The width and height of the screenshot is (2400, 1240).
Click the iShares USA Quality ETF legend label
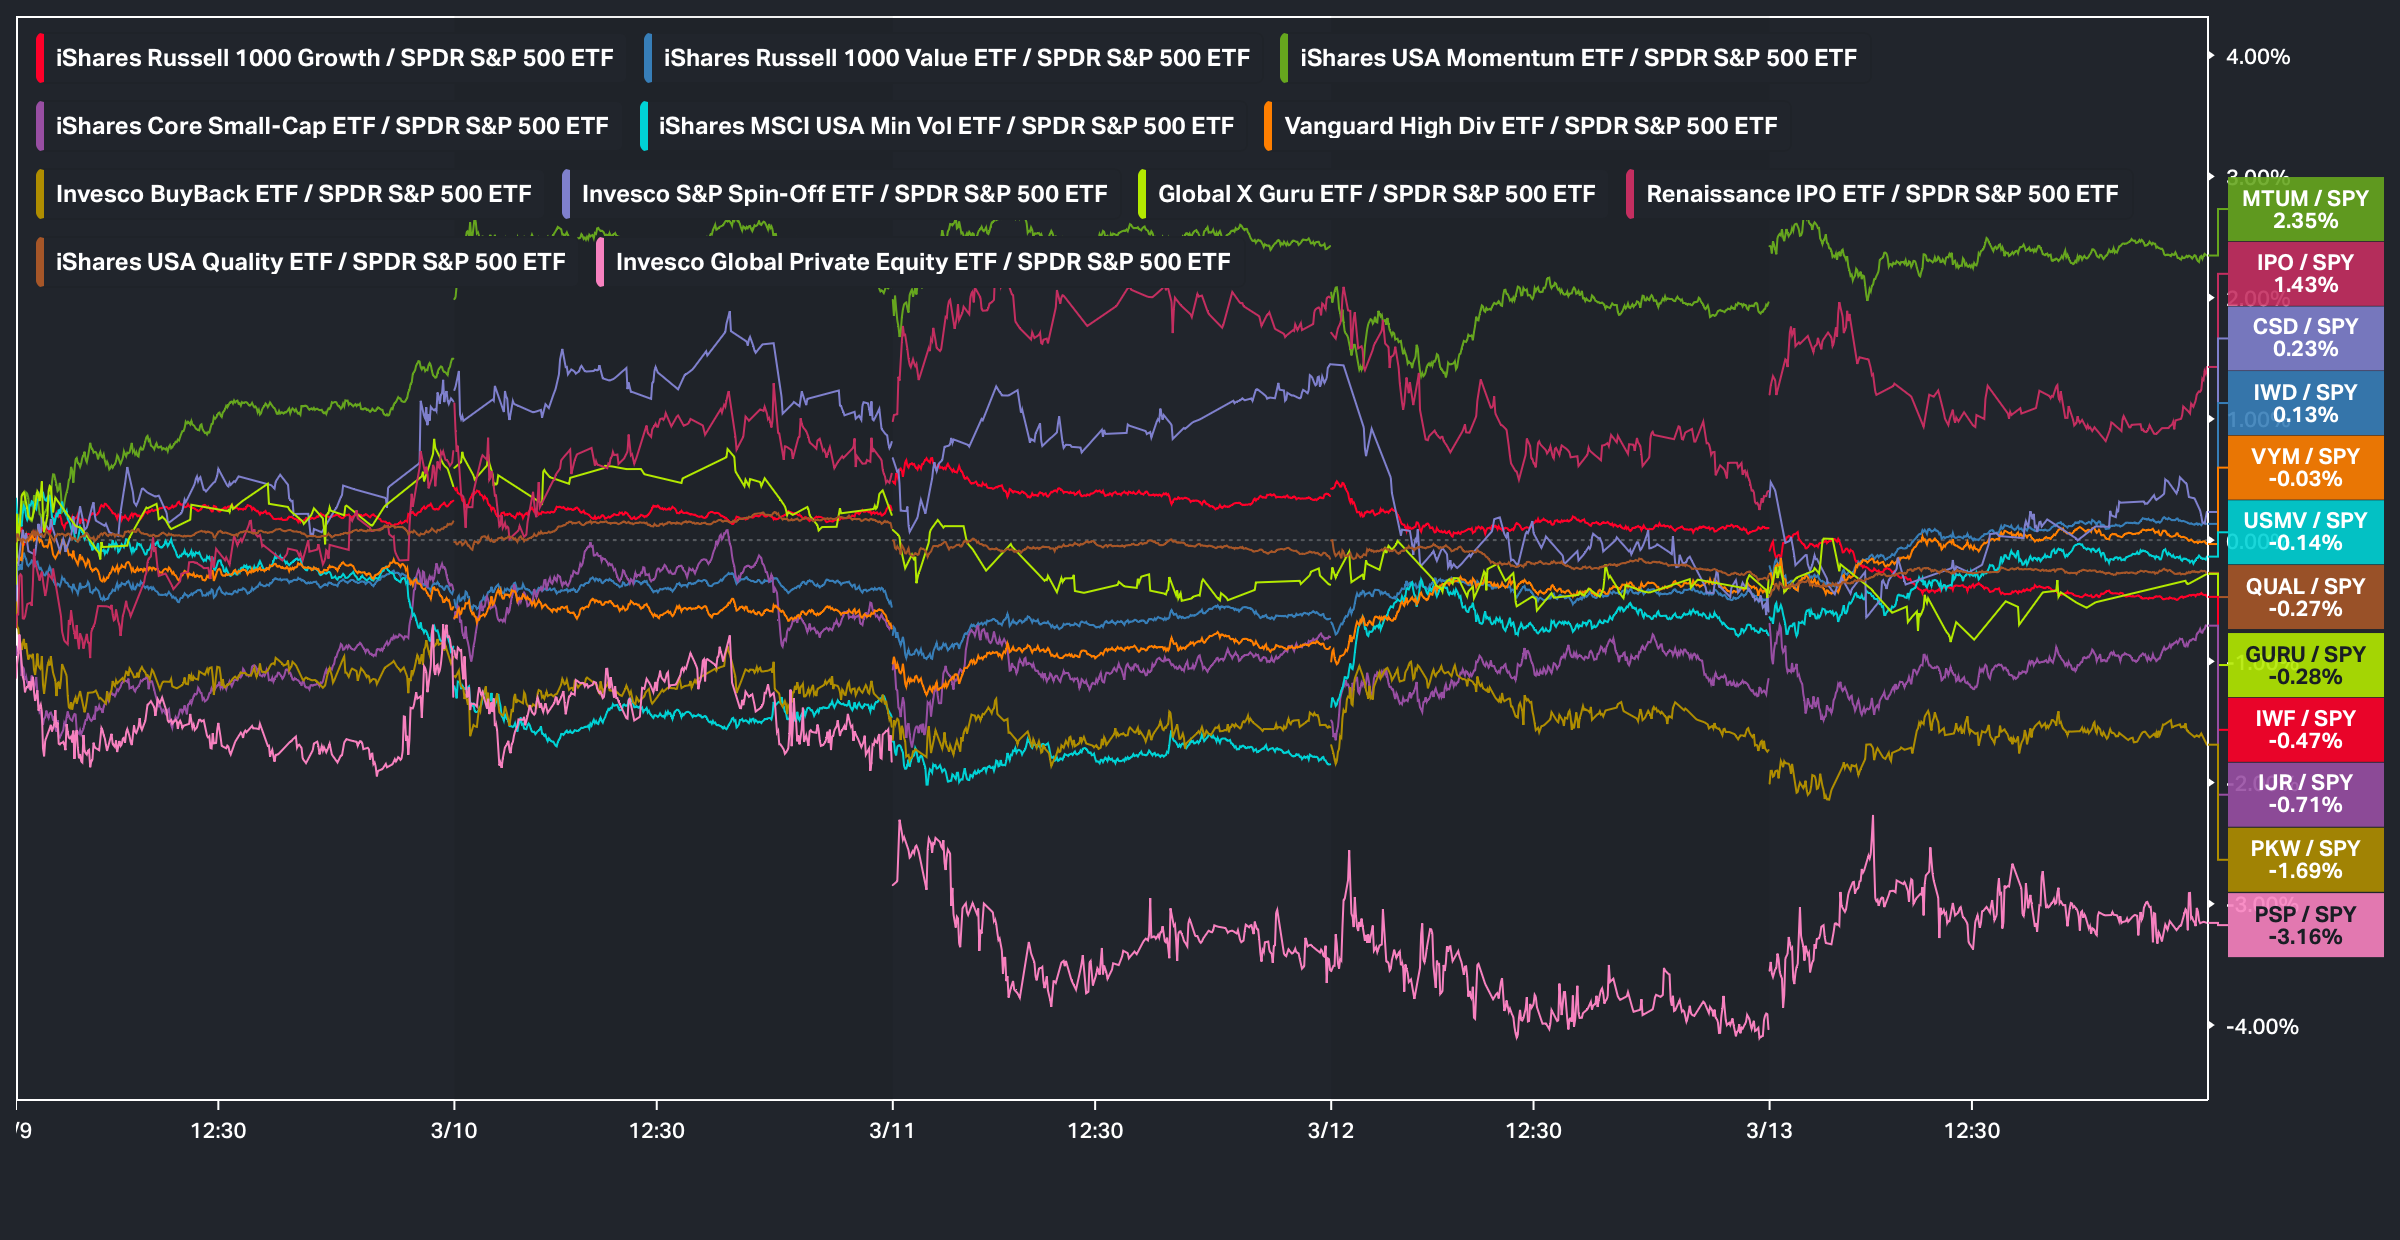coord(310,262)
